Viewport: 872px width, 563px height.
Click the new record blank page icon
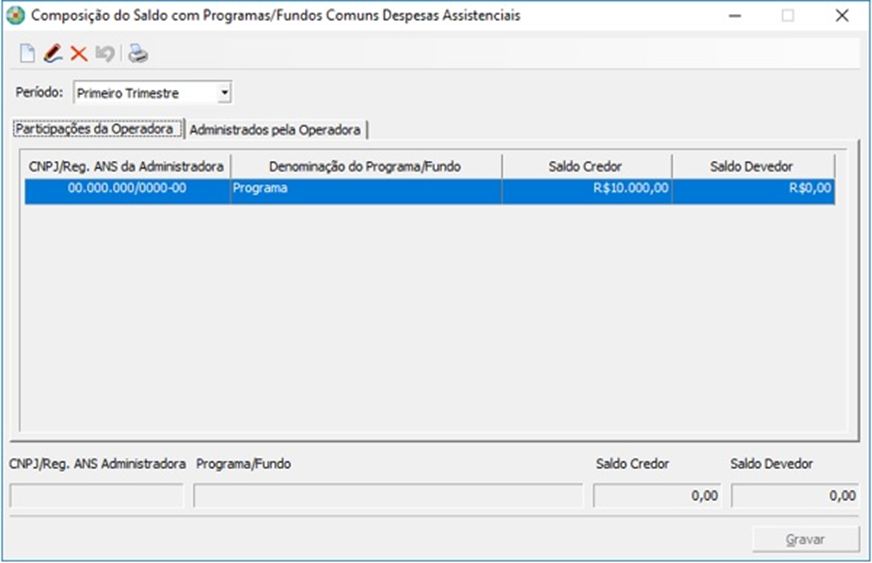27,54
